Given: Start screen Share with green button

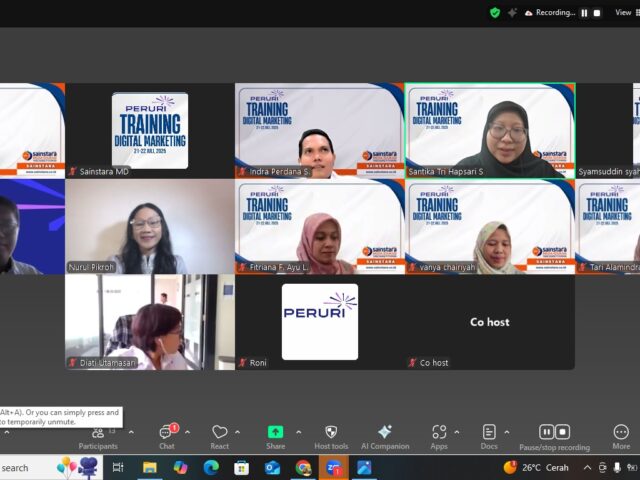Looking at the screenshot, I should pos(276,438).
